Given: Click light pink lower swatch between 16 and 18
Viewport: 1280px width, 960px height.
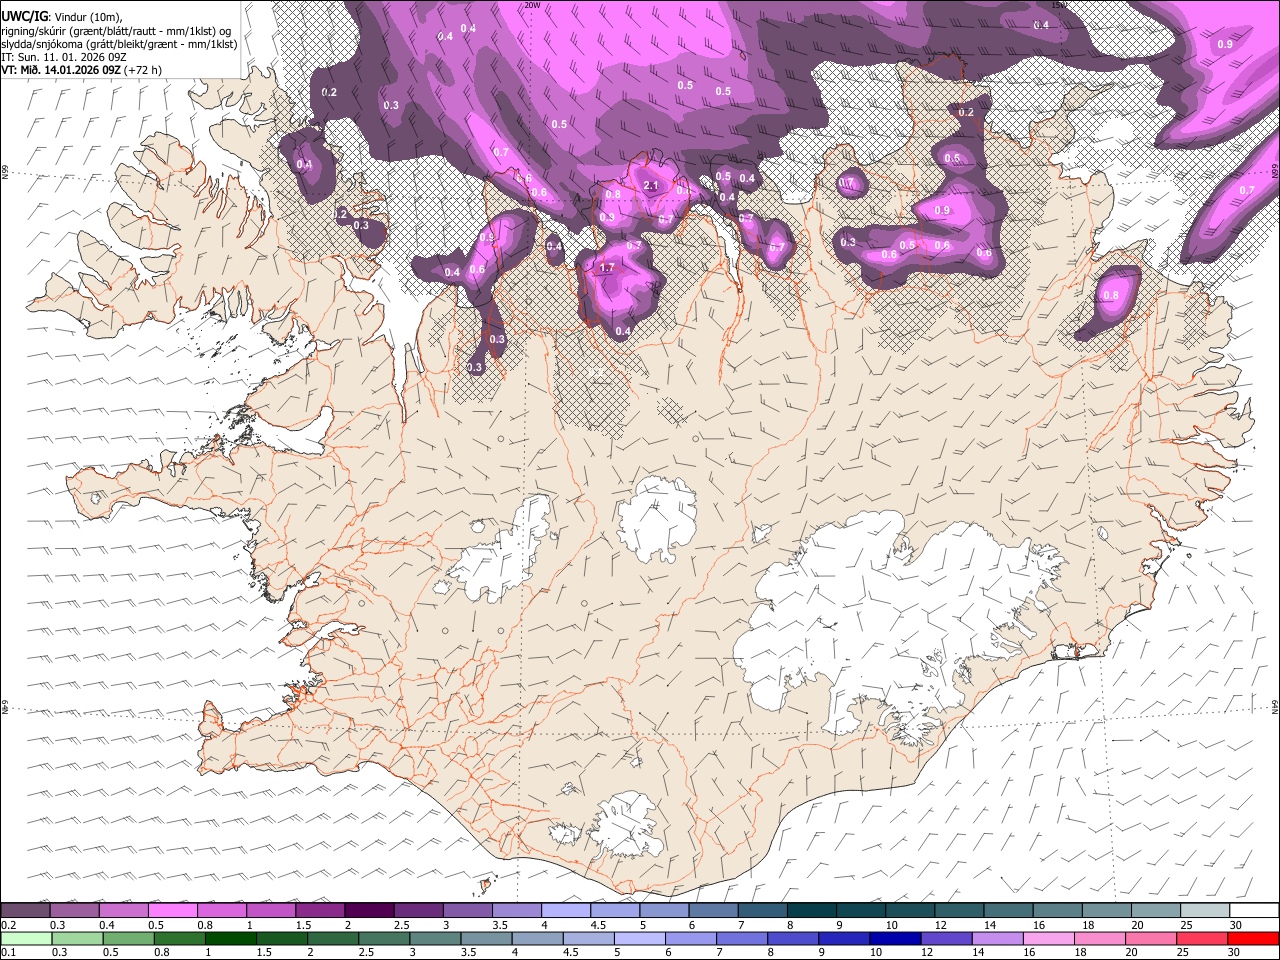Looking at the screenshot, I should (1047, 939).
